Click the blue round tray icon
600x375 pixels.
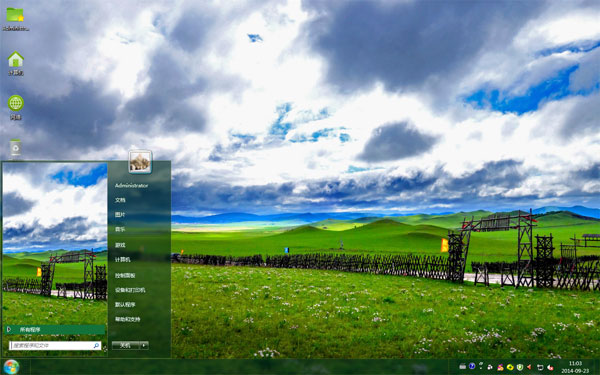click(x=472, y=366)
